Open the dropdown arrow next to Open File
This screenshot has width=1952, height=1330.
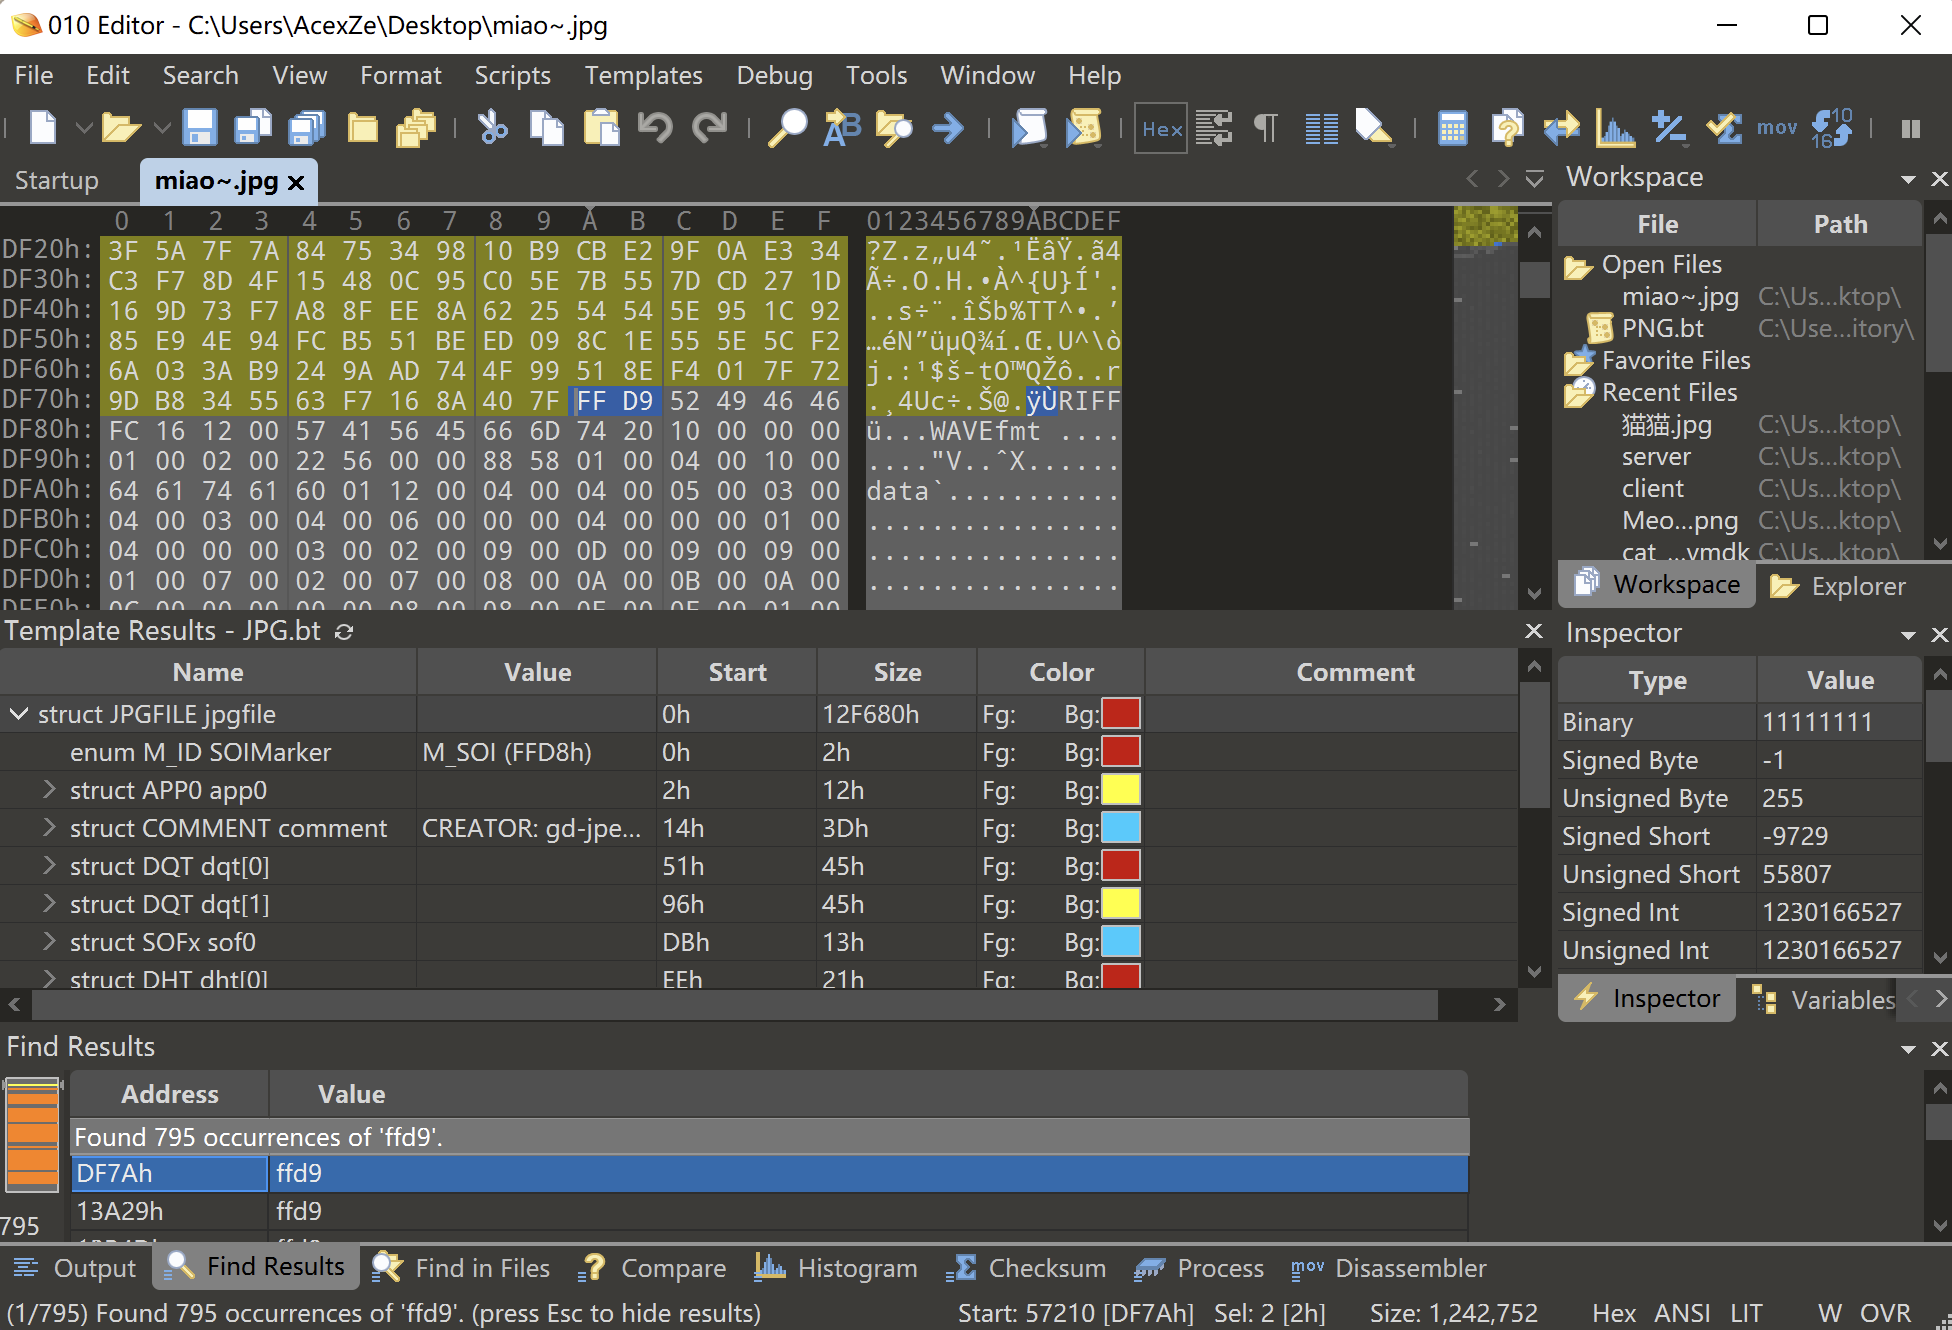point(162,128)
